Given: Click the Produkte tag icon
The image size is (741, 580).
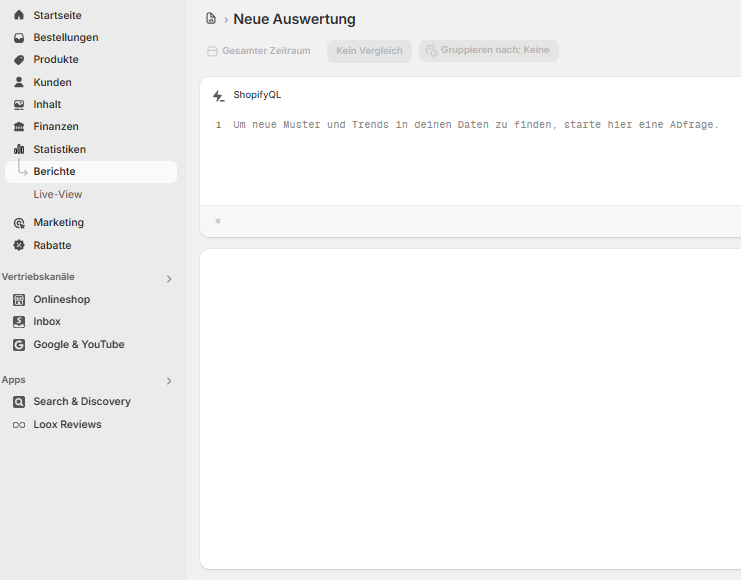Looking at the screenshot, I should (x=19, y=60).
